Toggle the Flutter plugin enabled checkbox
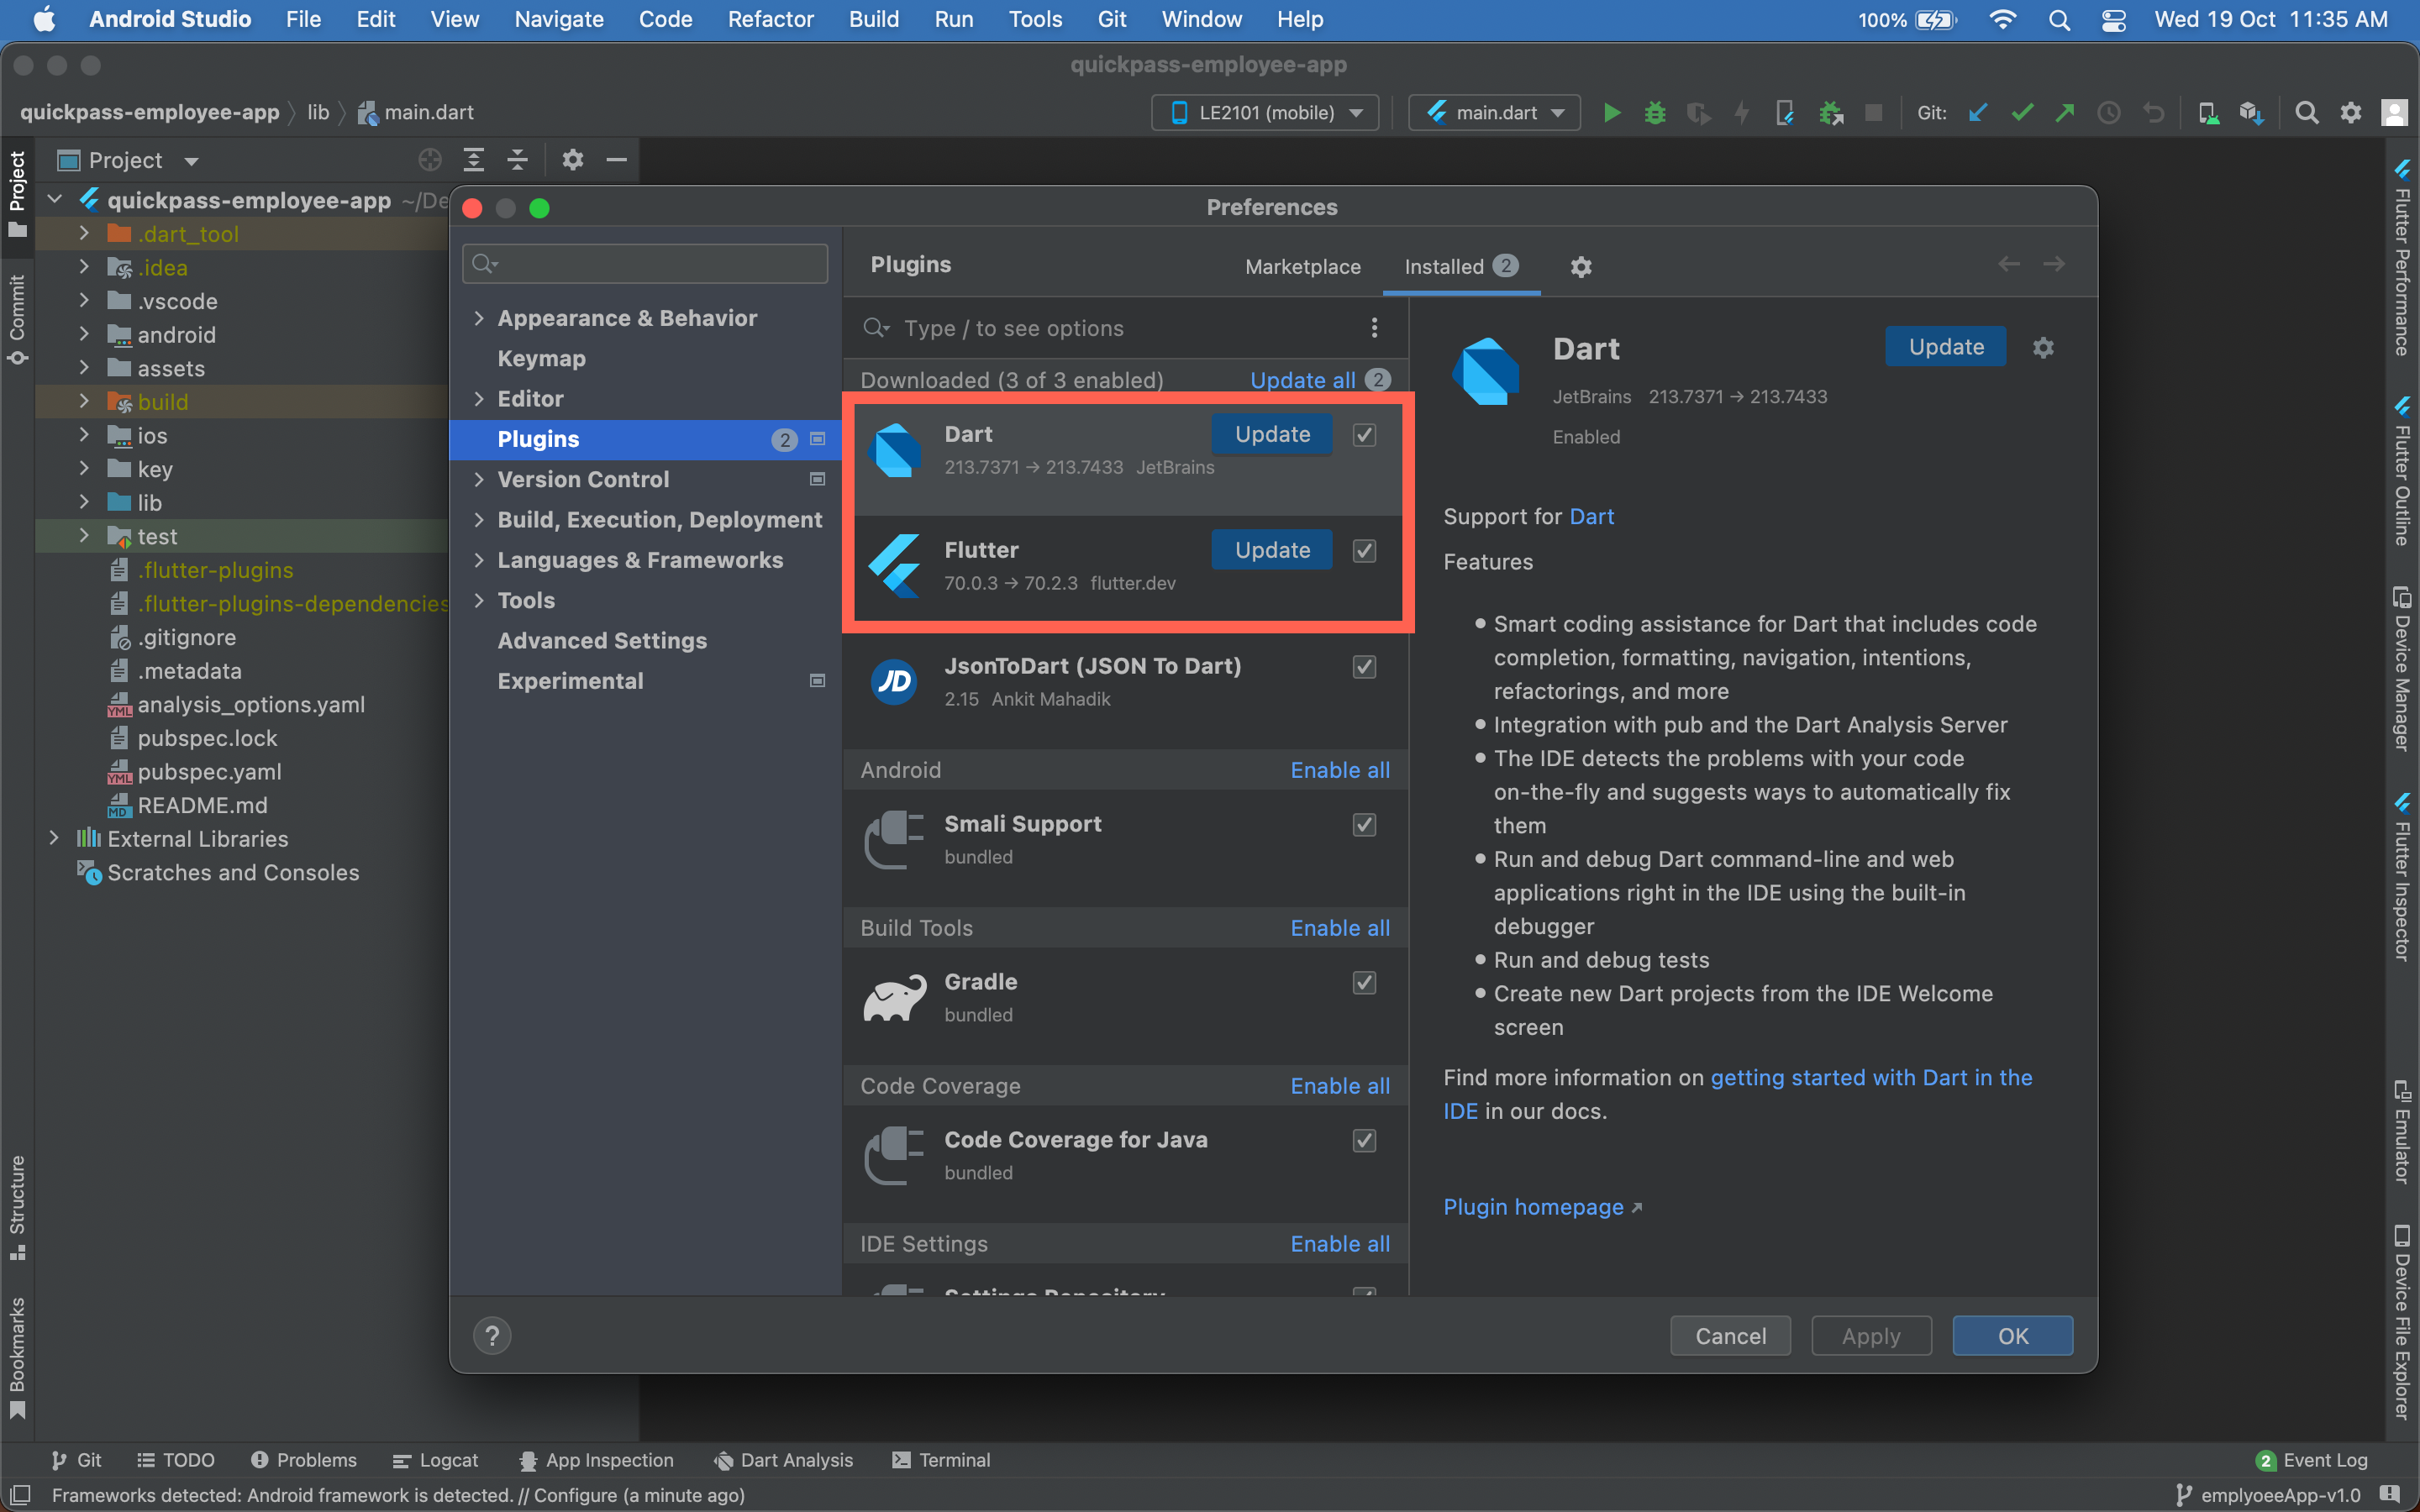The height and width of the screenshot is (1512, 2420). (x=1364, y=551)
